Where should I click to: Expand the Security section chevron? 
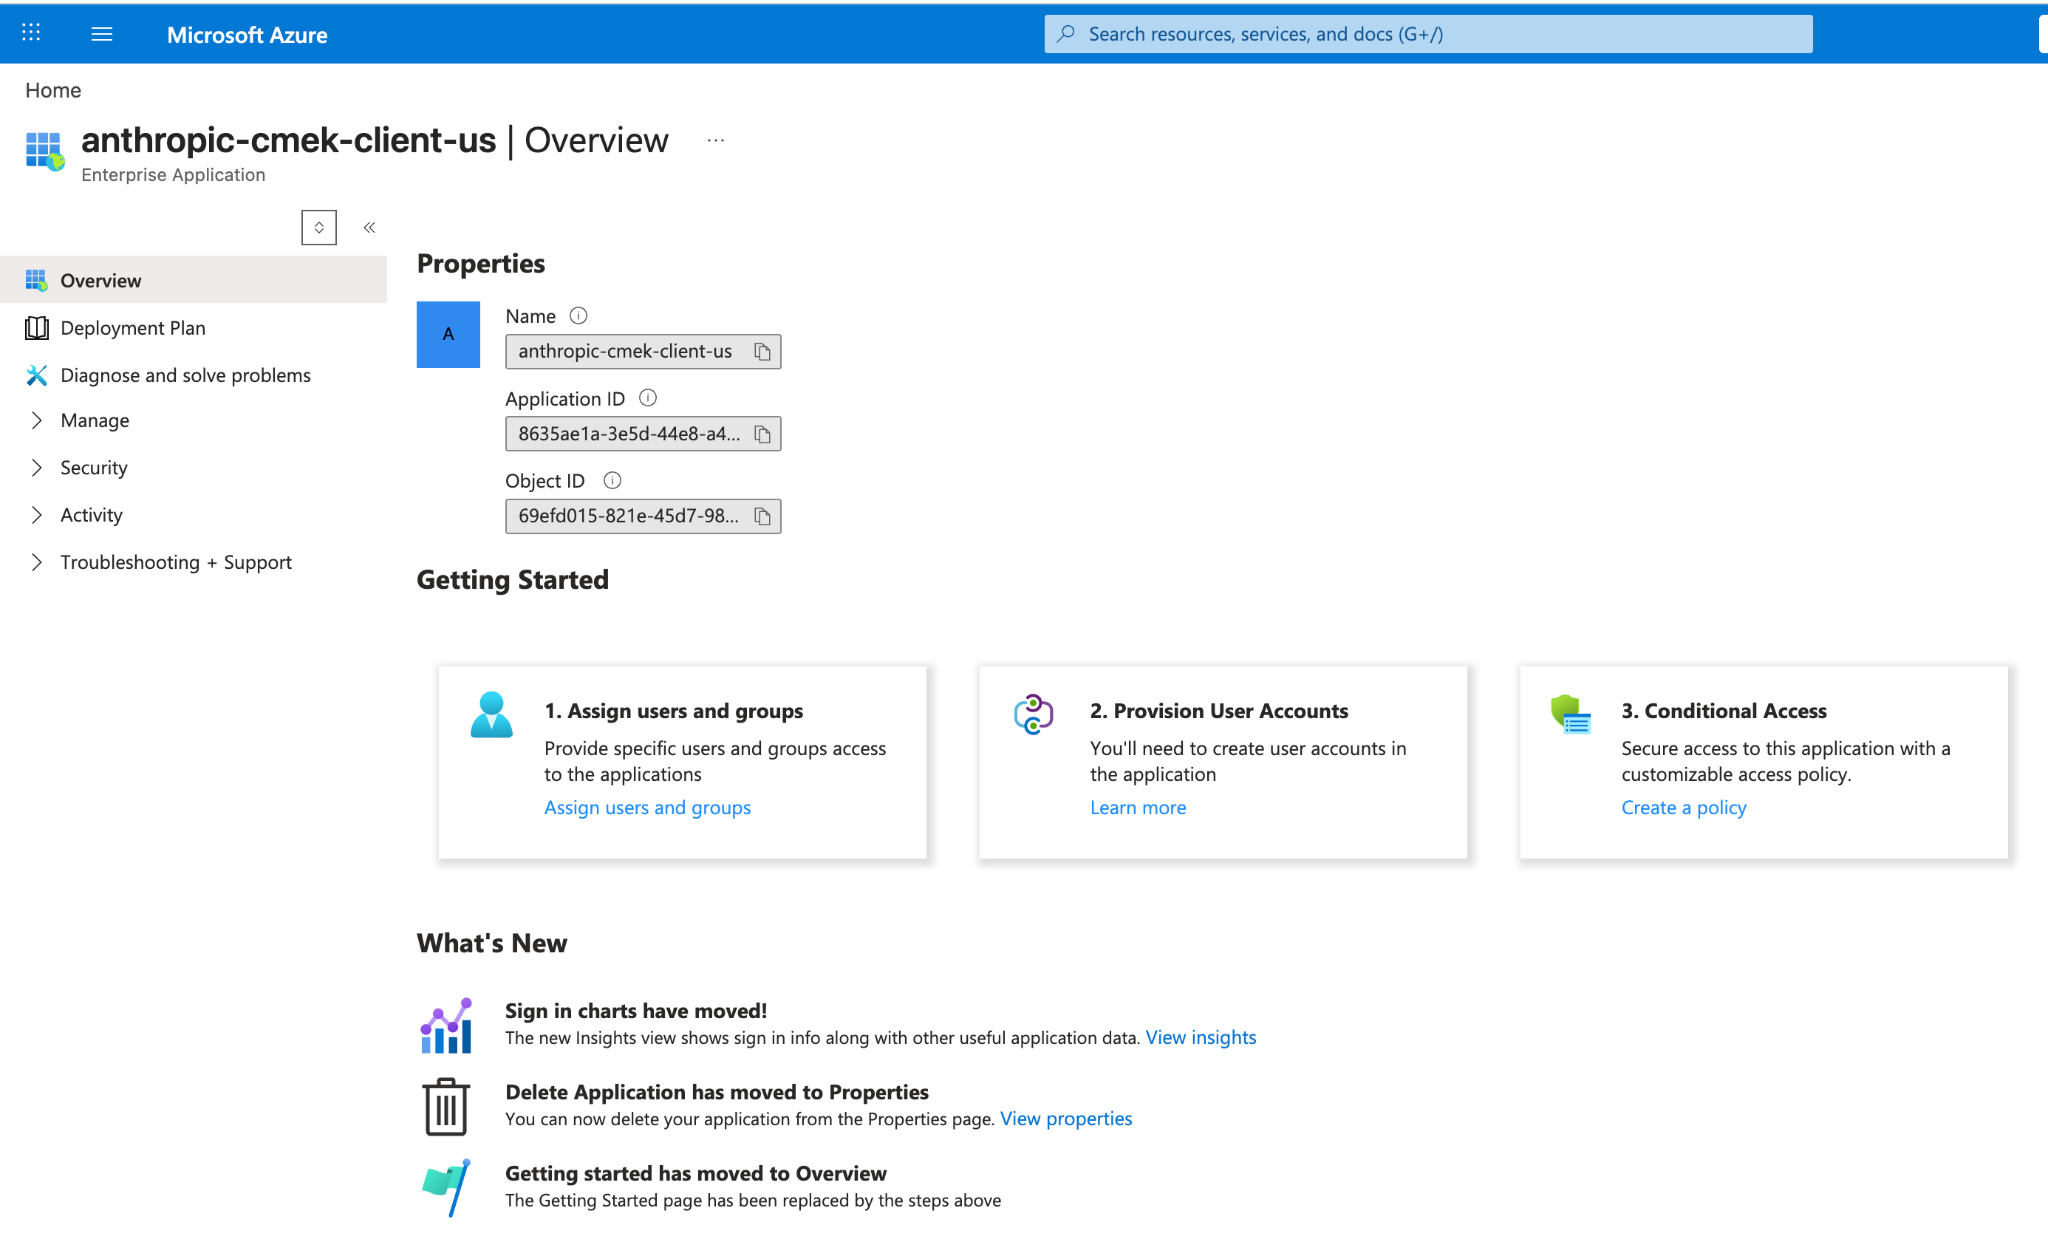point(37,467)
